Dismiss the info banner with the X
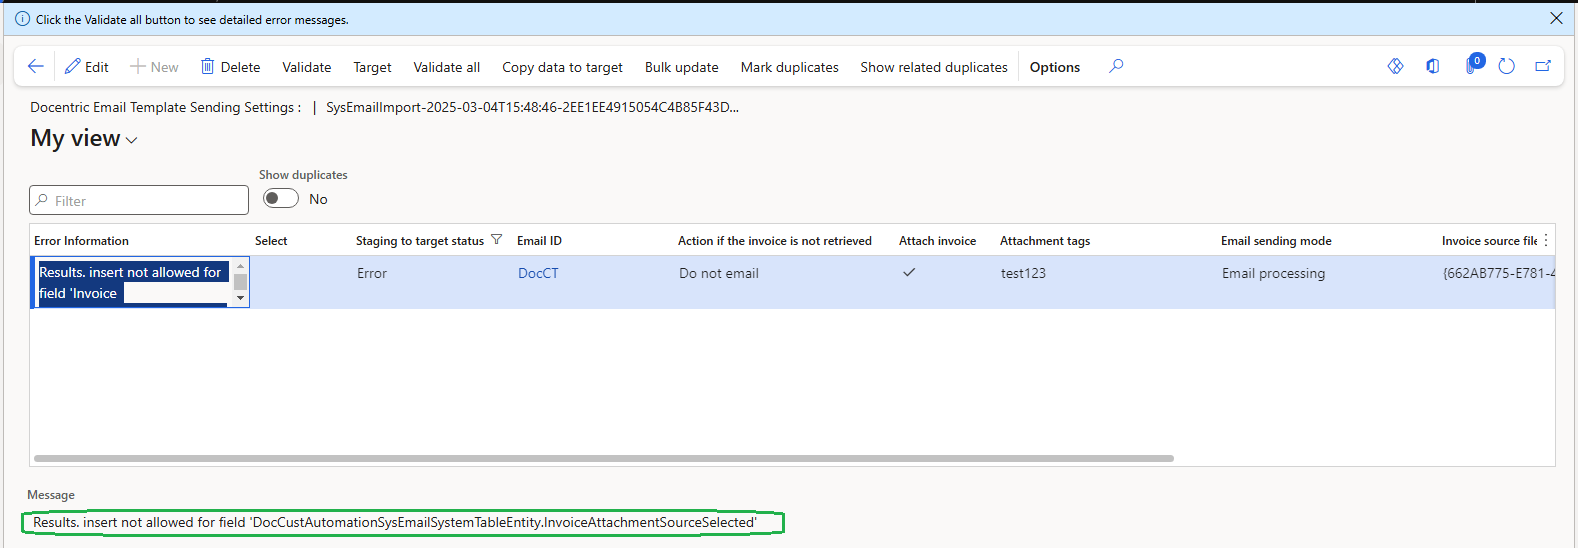1578x548 pixels. point(1556,18)
